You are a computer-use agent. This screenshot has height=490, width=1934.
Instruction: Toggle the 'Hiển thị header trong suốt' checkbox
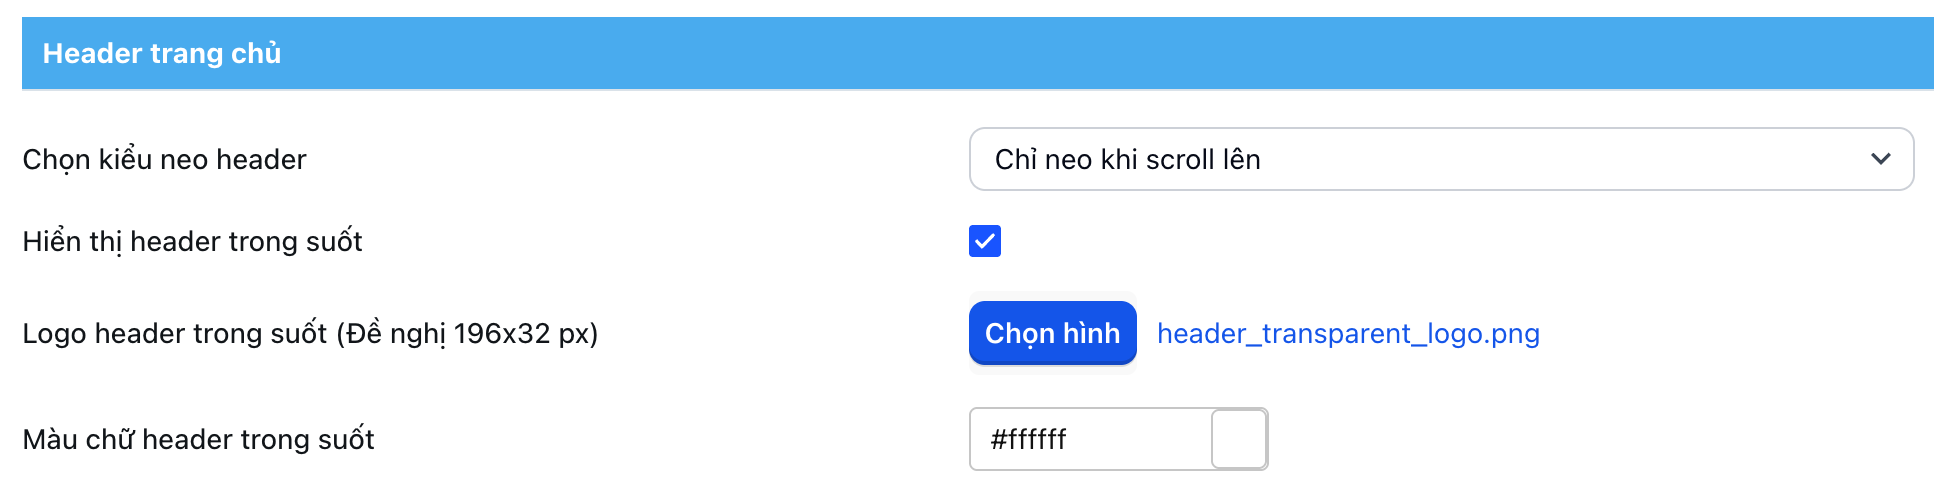985,241
